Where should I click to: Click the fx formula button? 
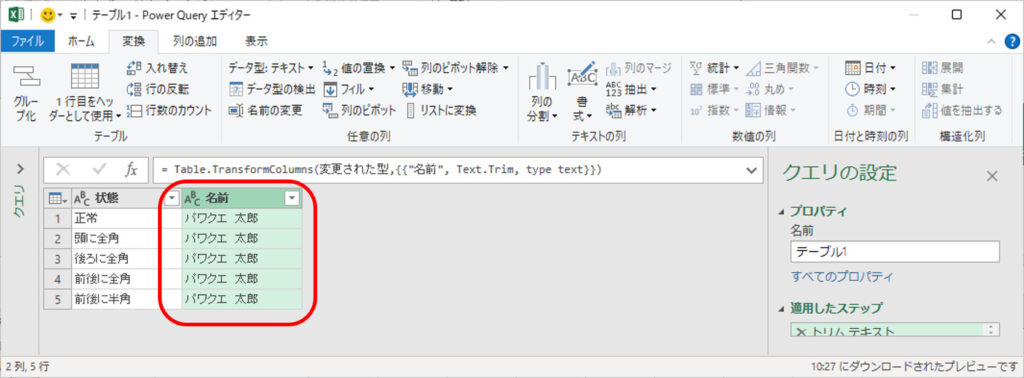pyautogui.click(x=131, y=170)
